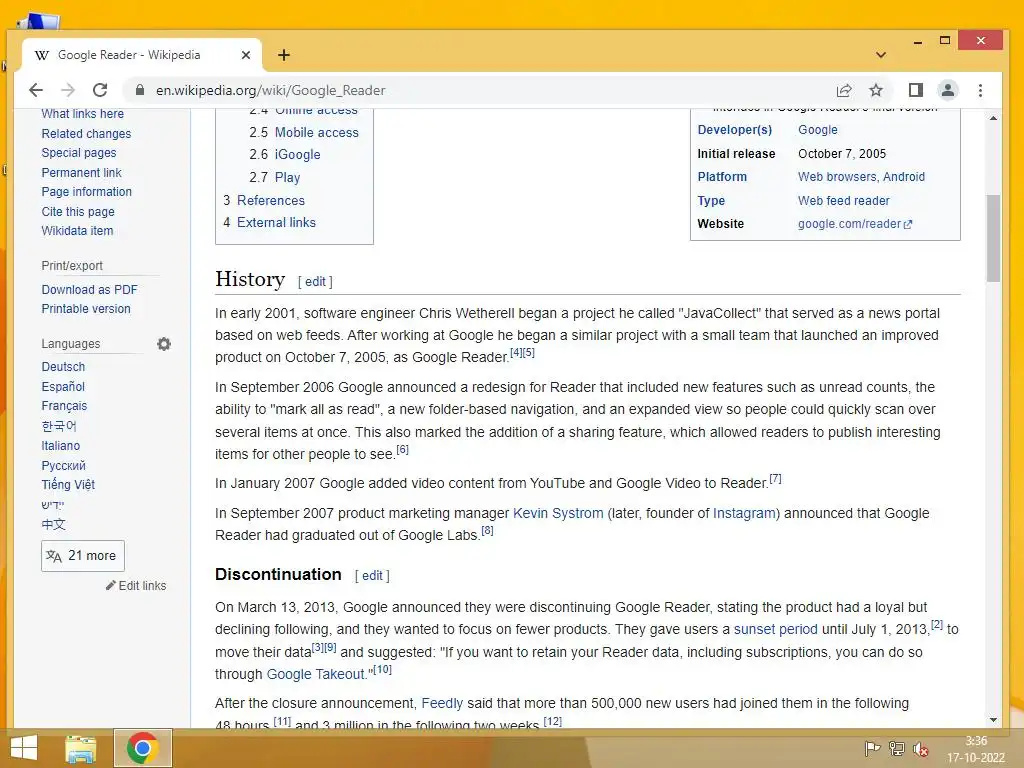Viewport: 1024px width, 768px height.
Task: Click citation [6] superscript
Action: click(x=402, y=449)
